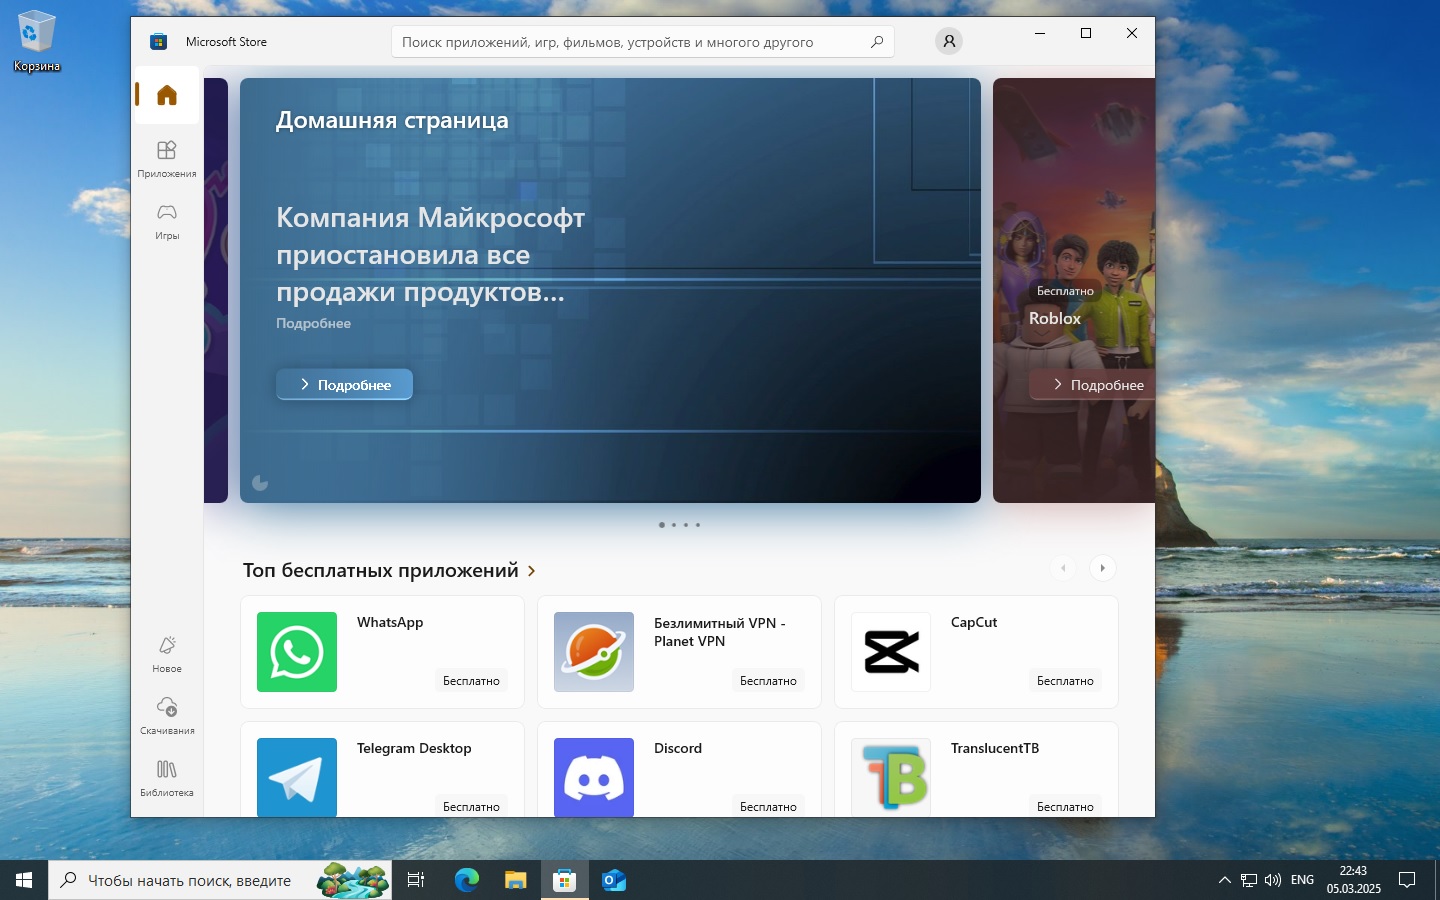Viewport: 1440px width, 900px height.
Task: Open the Новое section in sidebar
Action: (x=167, y=654)
